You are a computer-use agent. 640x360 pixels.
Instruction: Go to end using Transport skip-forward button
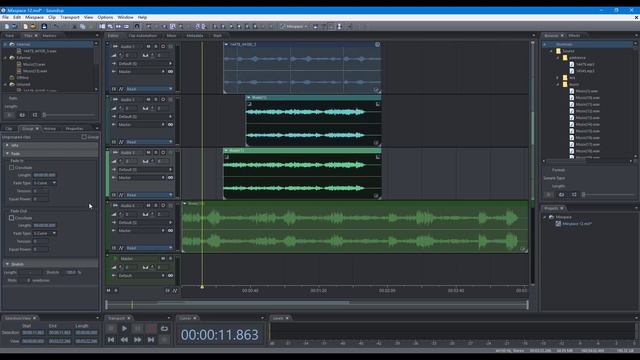(151, 340)
